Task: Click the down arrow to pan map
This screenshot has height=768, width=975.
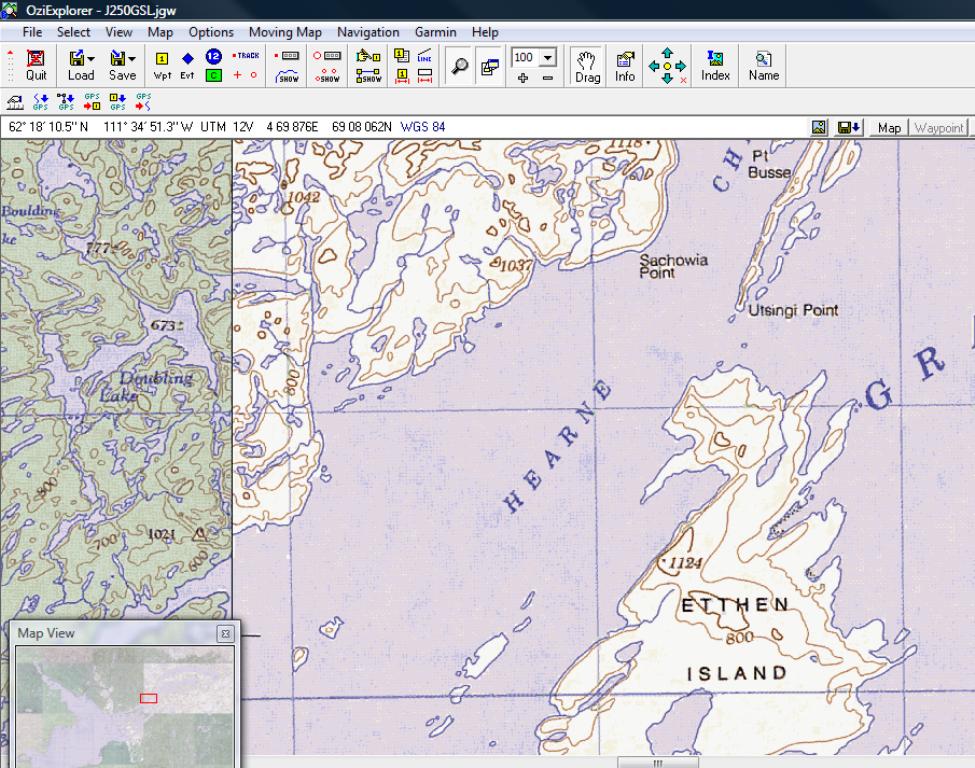Action: coord(667,78)
